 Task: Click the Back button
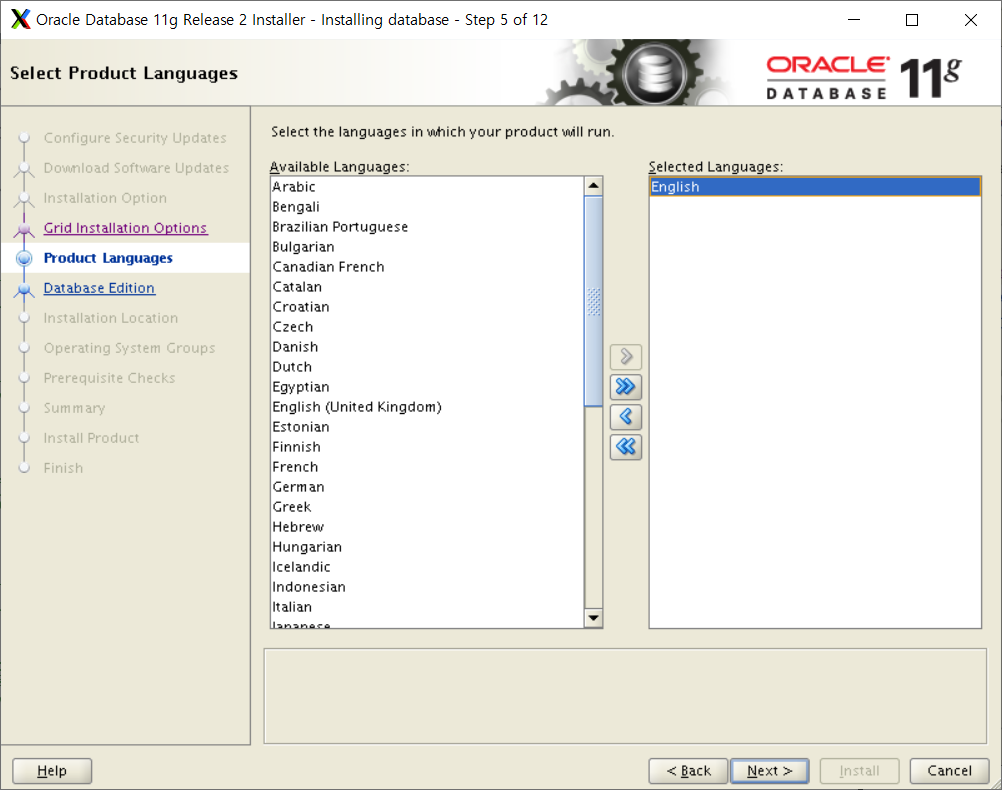pyautogui.click(x=688, y=771)
